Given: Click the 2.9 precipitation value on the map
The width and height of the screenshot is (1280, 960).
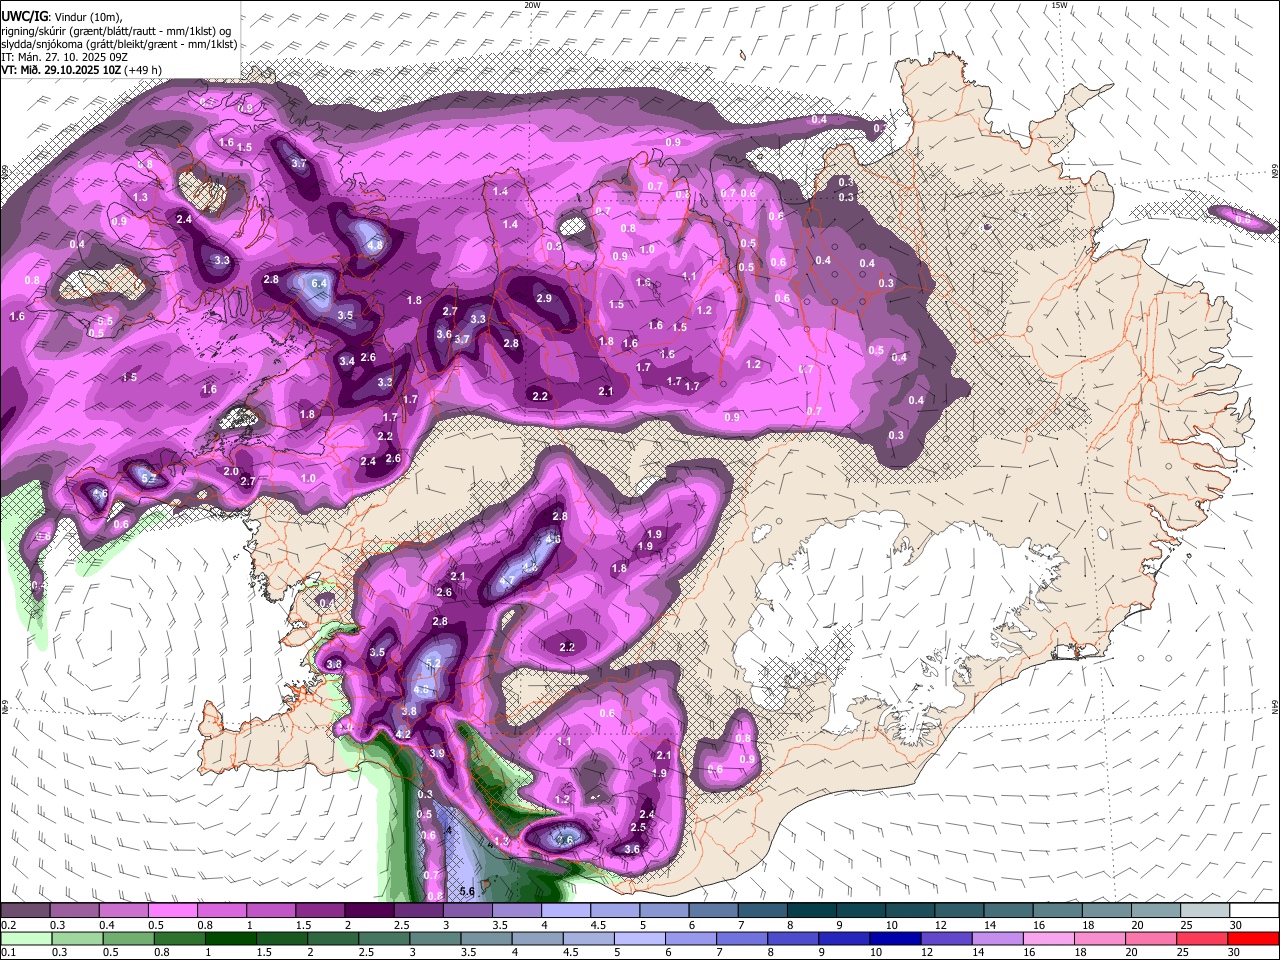Looking at the screenshot, I should pos(544,298).
